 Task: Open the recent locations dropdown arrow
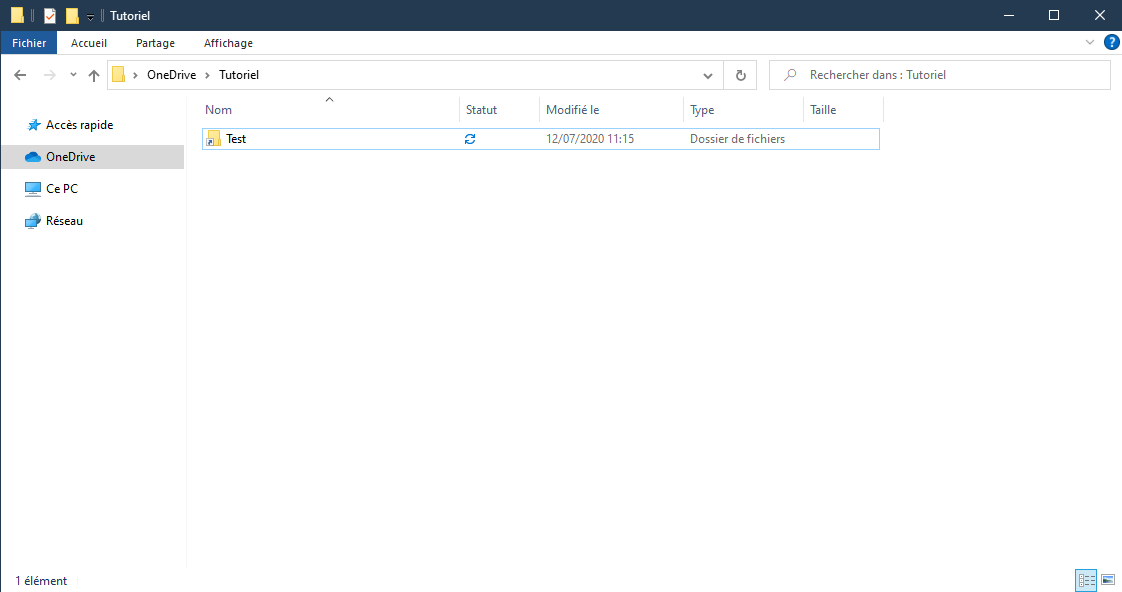[x=73, y=75]
